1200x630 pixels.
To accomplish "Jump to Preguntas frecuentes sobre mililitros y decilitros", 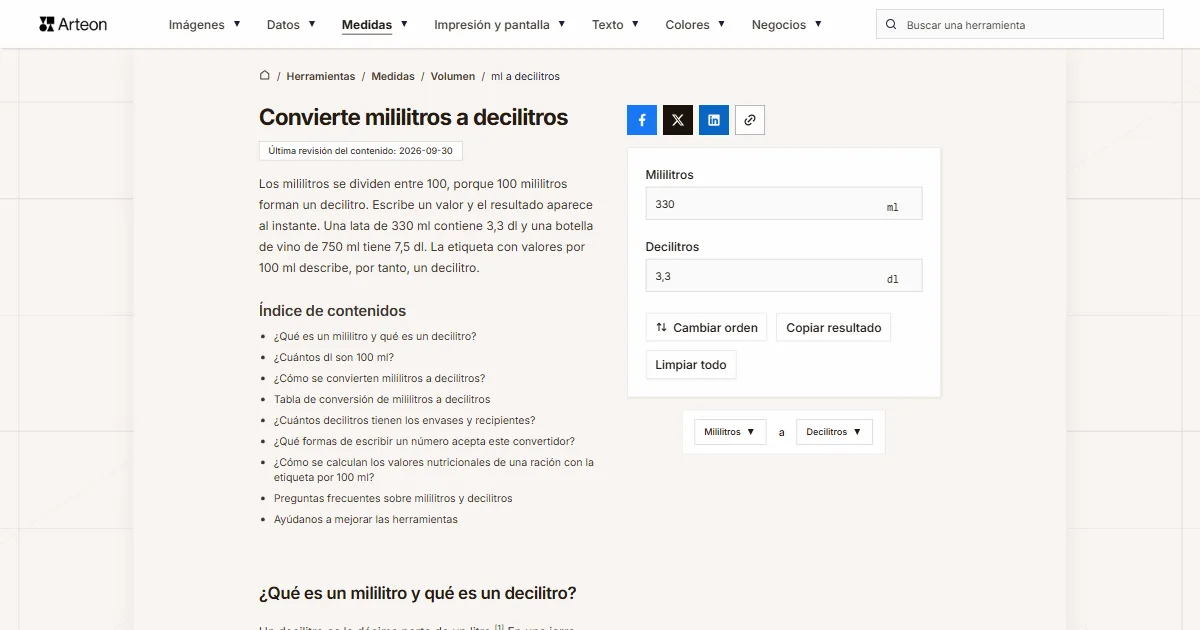I will click(x=393, y=498).
